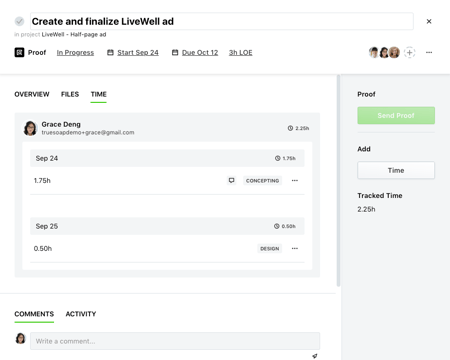Click the Sep 24 date header row
This screenshot has width=450, height=360.
pos(167,158)
